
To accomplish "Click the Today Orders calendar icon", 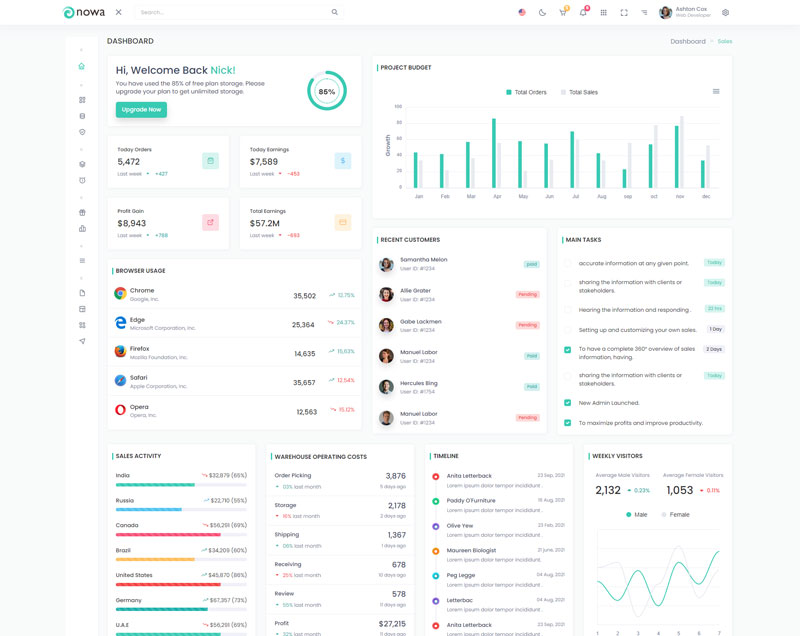I will [x=210, y=161].
